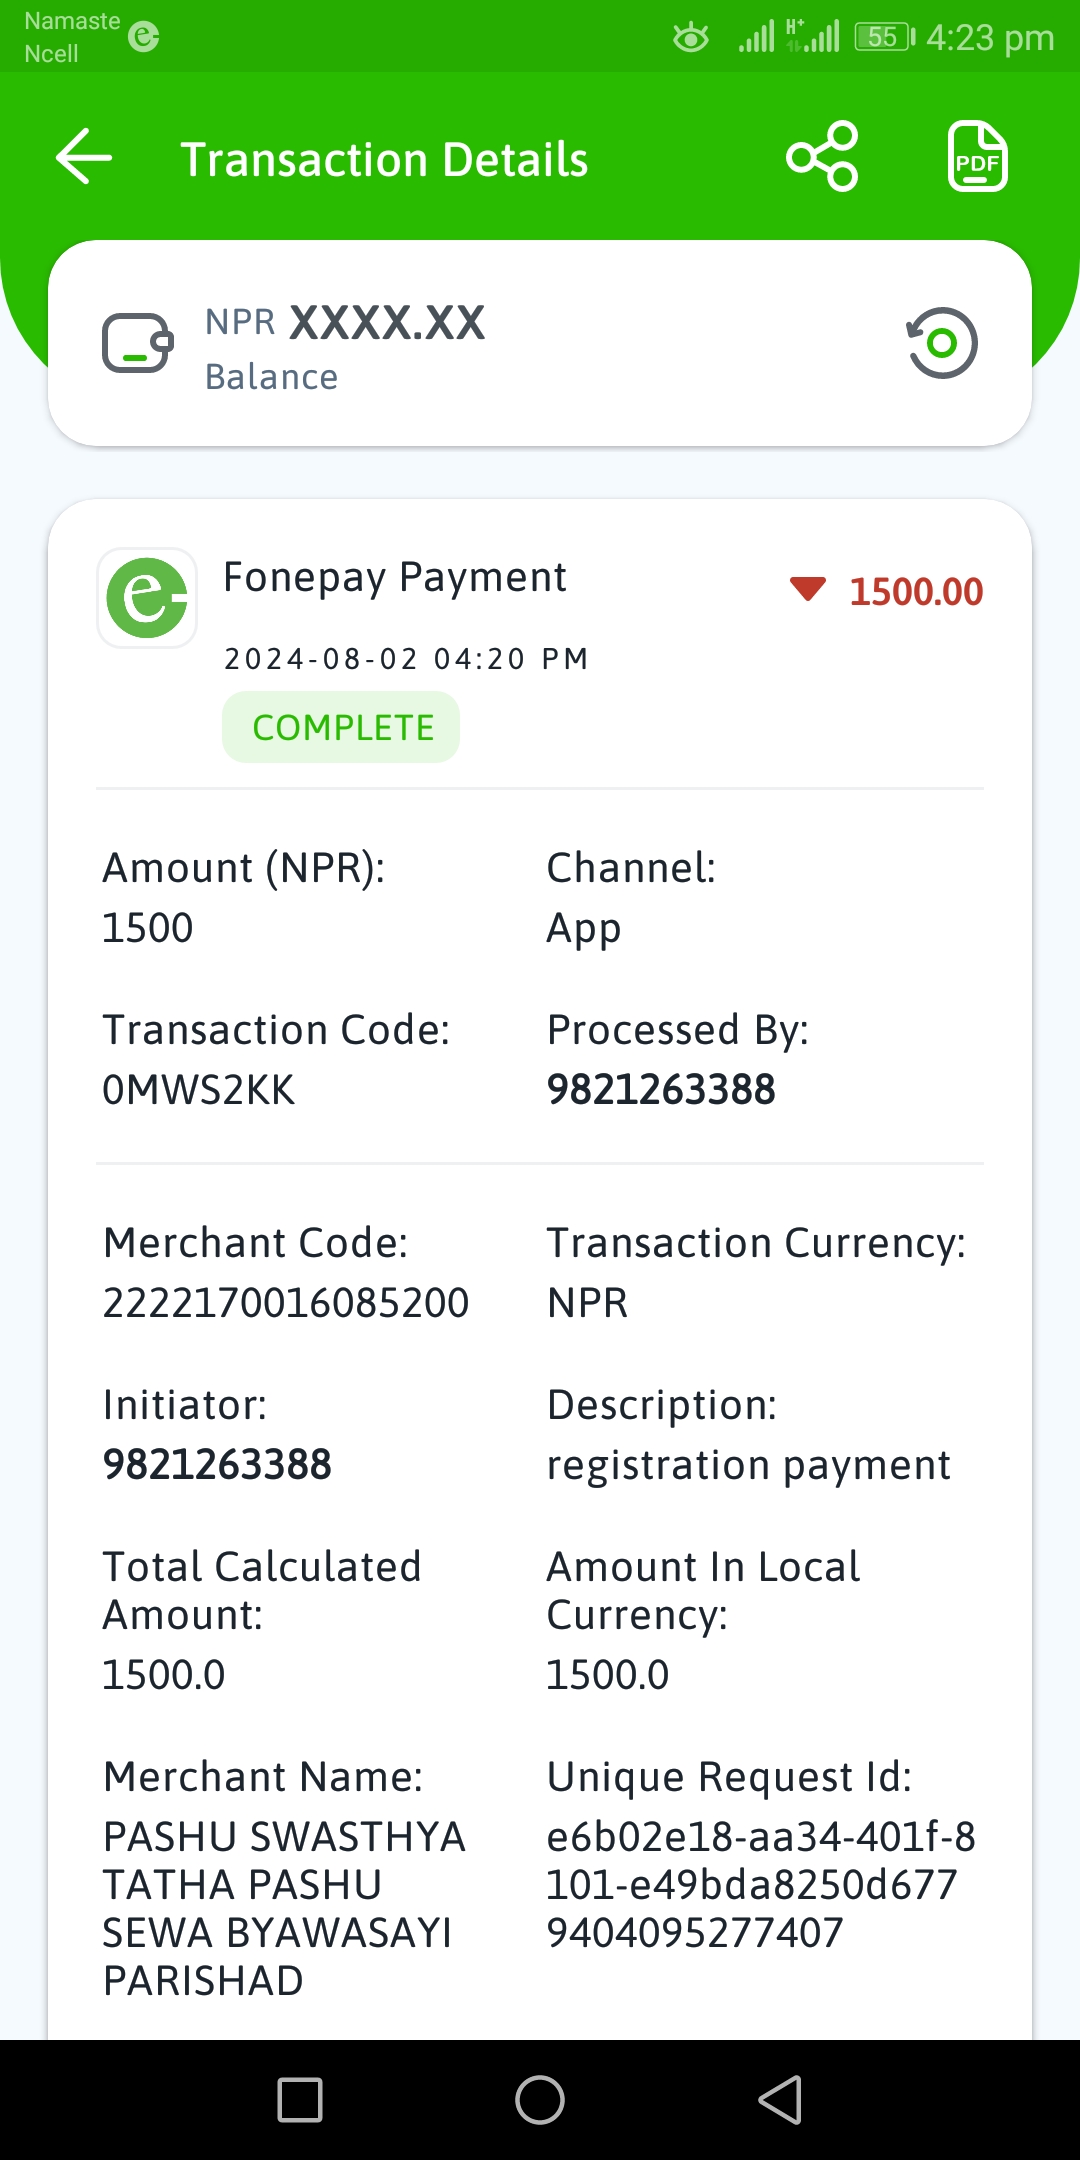Go back using the arrow icon
1080x2160 pixels.
tap(84, 157)
